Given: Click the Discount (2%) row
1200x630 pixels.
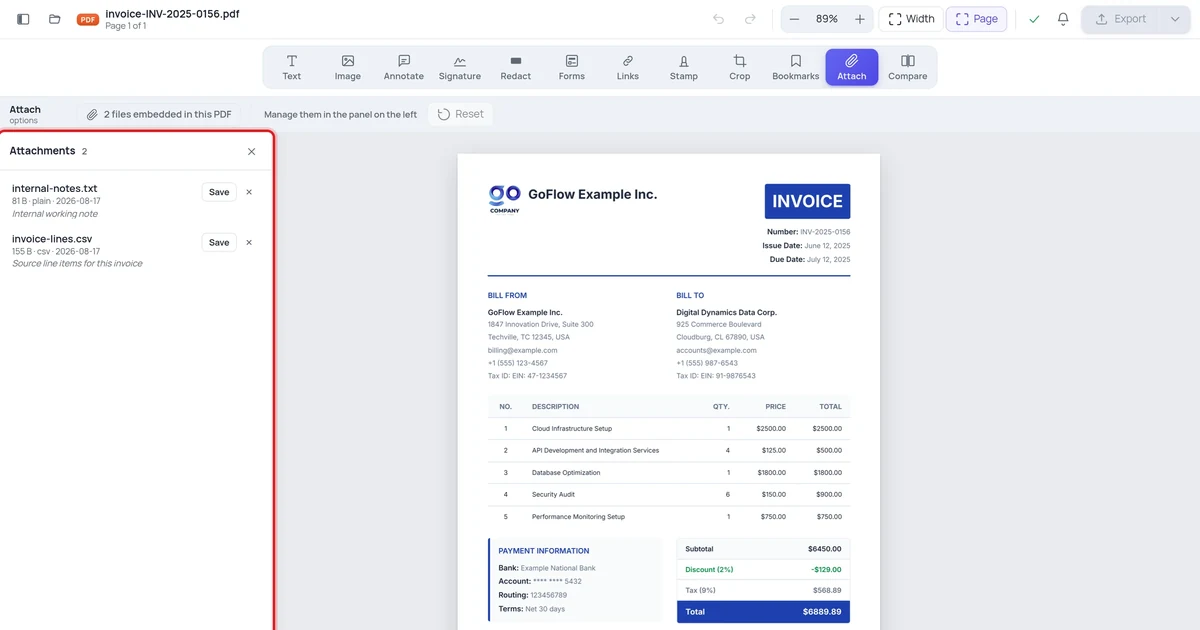Looking at the screenshot, I should tap(763, 569).
